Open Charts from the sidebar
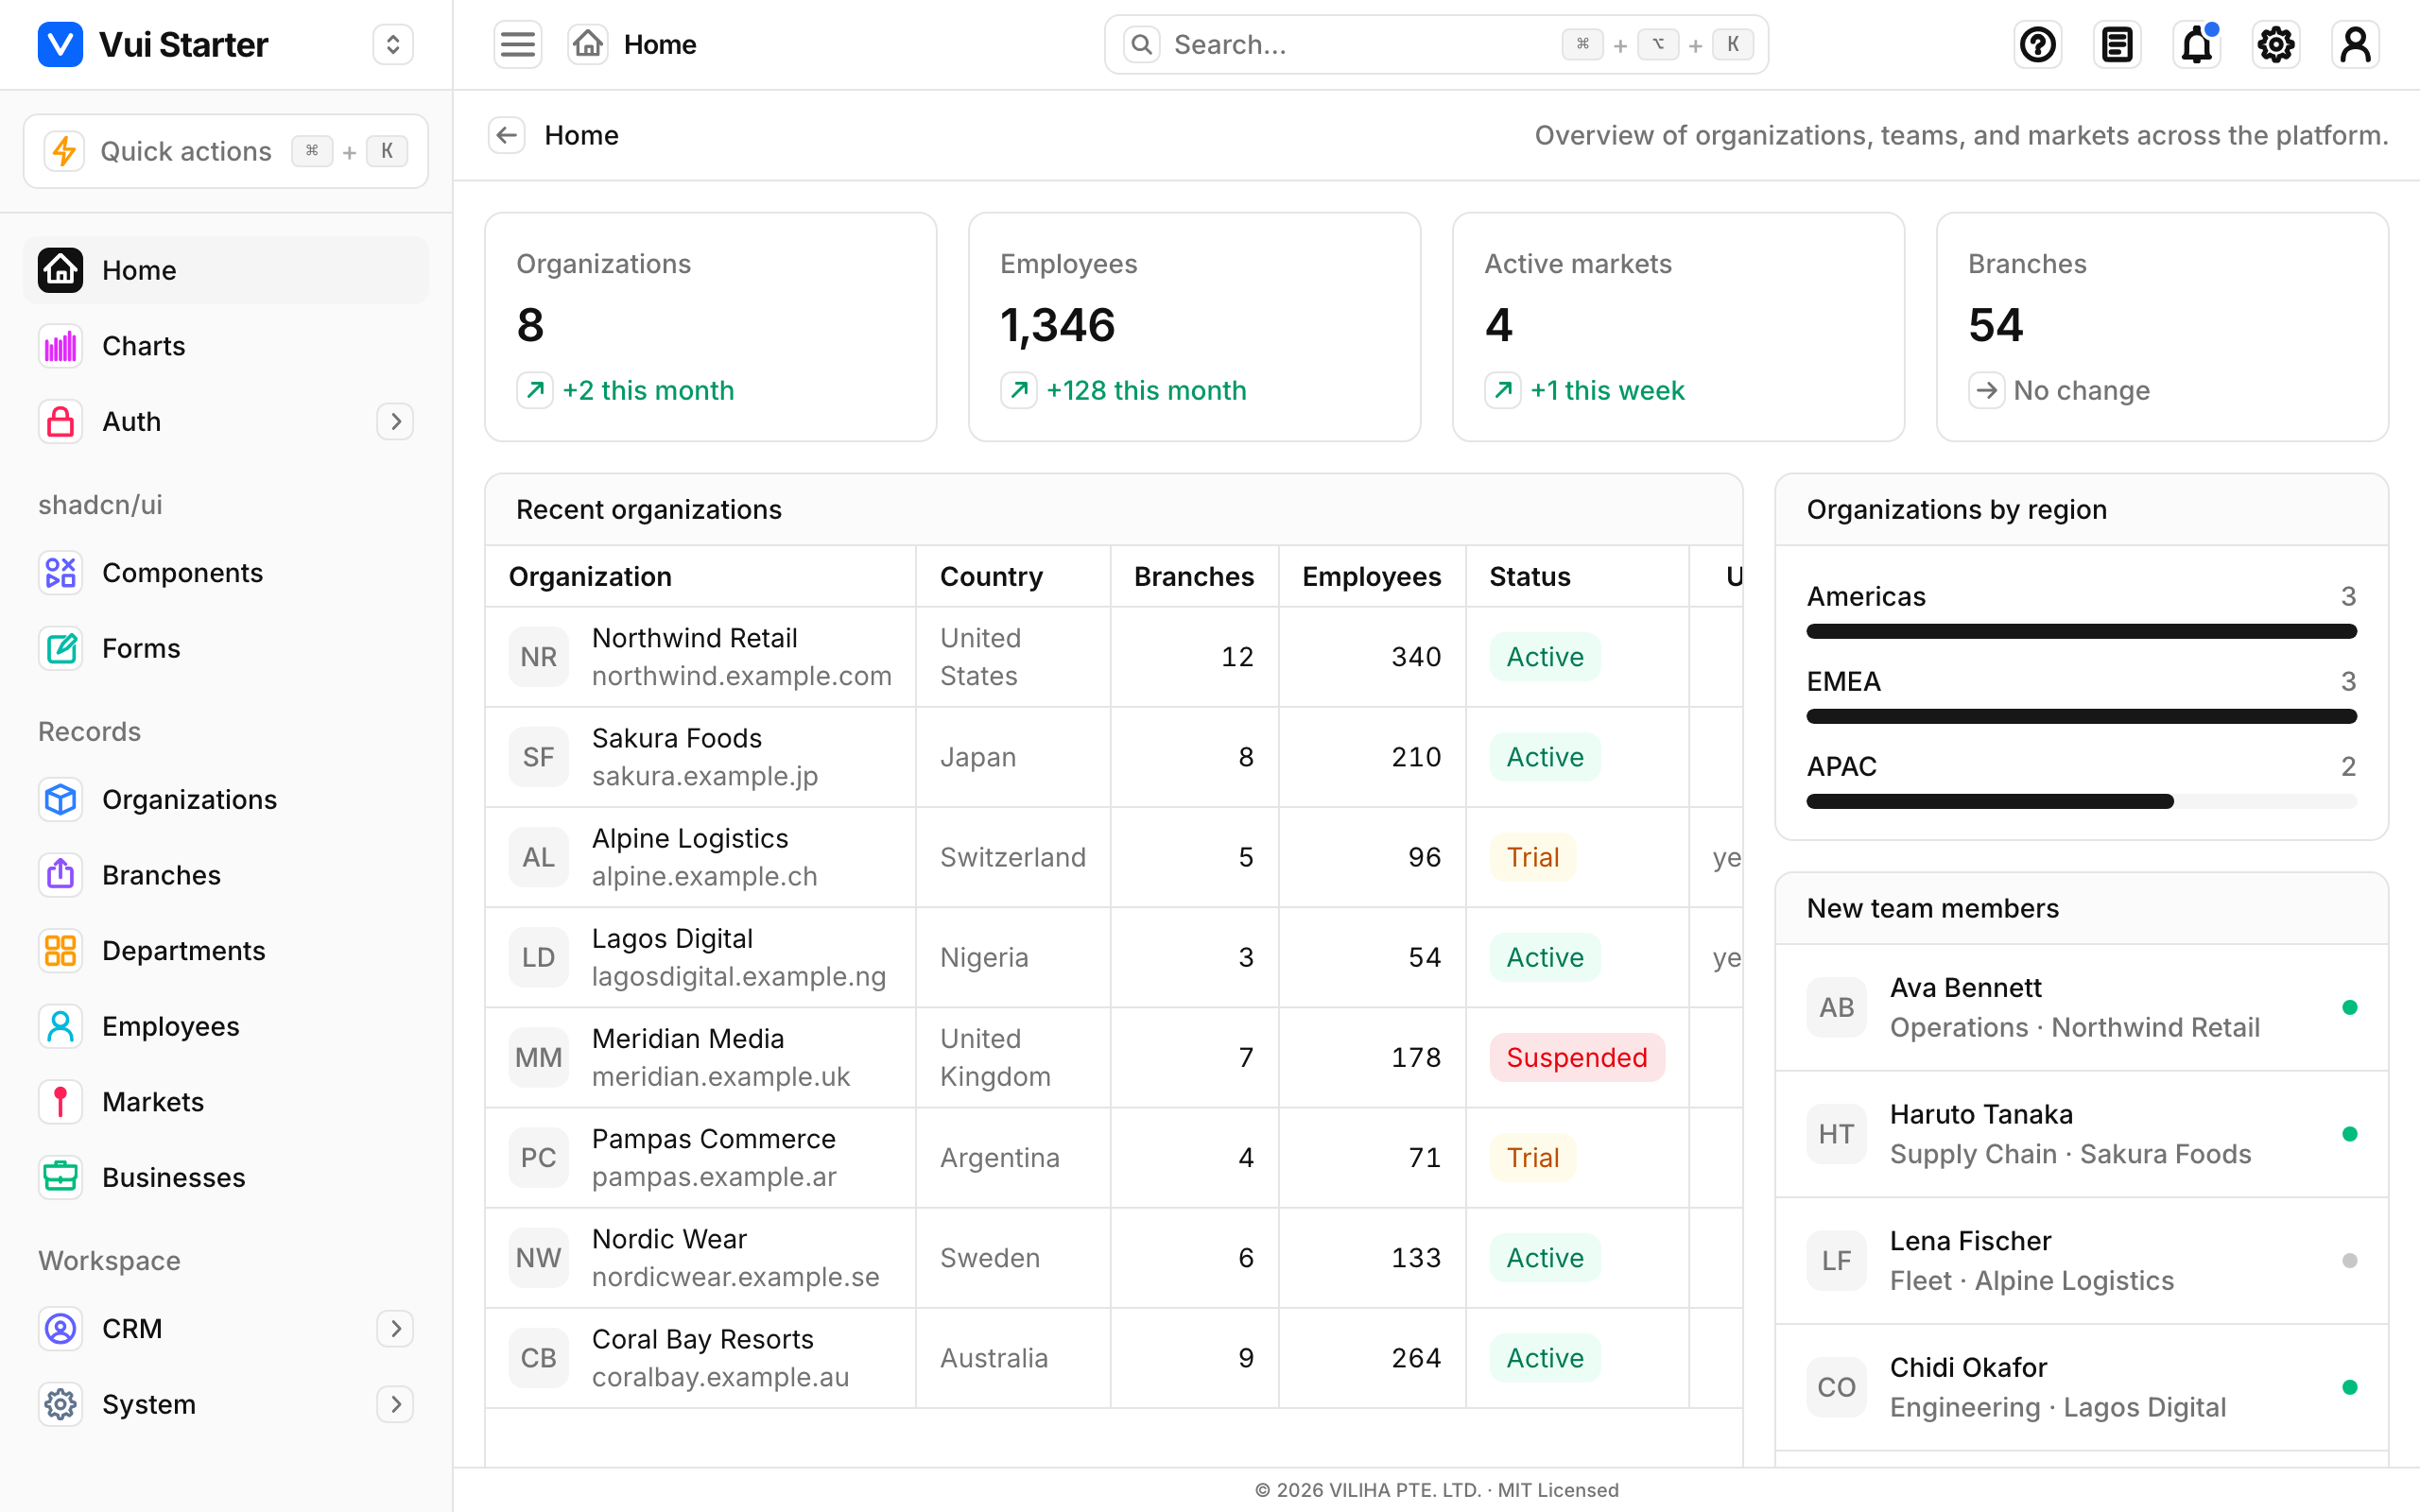Screen dimensions: 2420x1512 (226, 346)
